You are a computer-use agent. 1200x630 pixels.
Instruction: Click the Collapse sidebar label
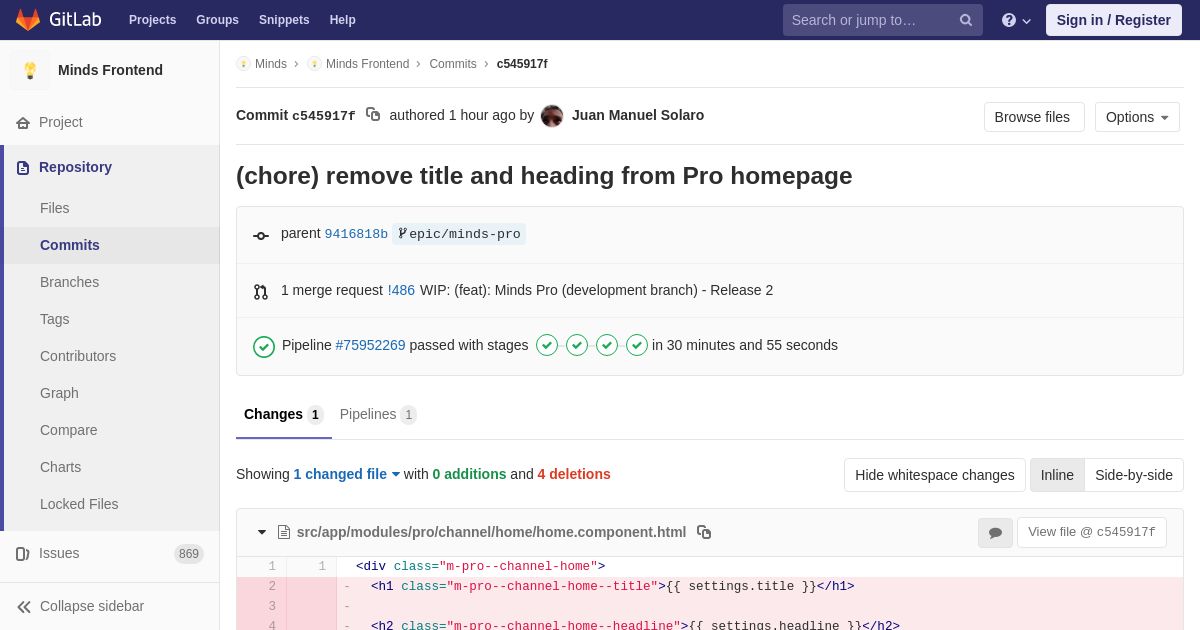coord(92,606)
